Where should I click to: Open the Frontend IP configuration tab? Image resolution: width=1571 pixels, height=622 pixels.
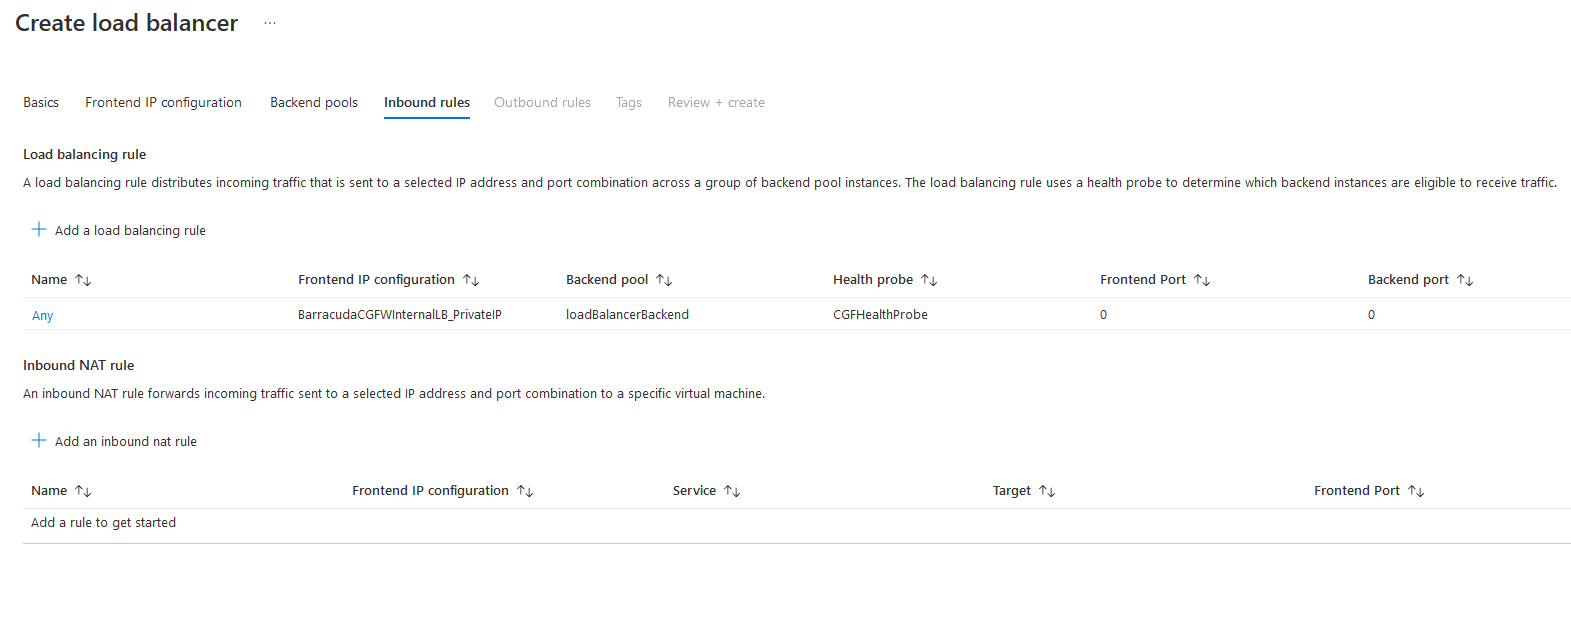(x=163, y=102)
